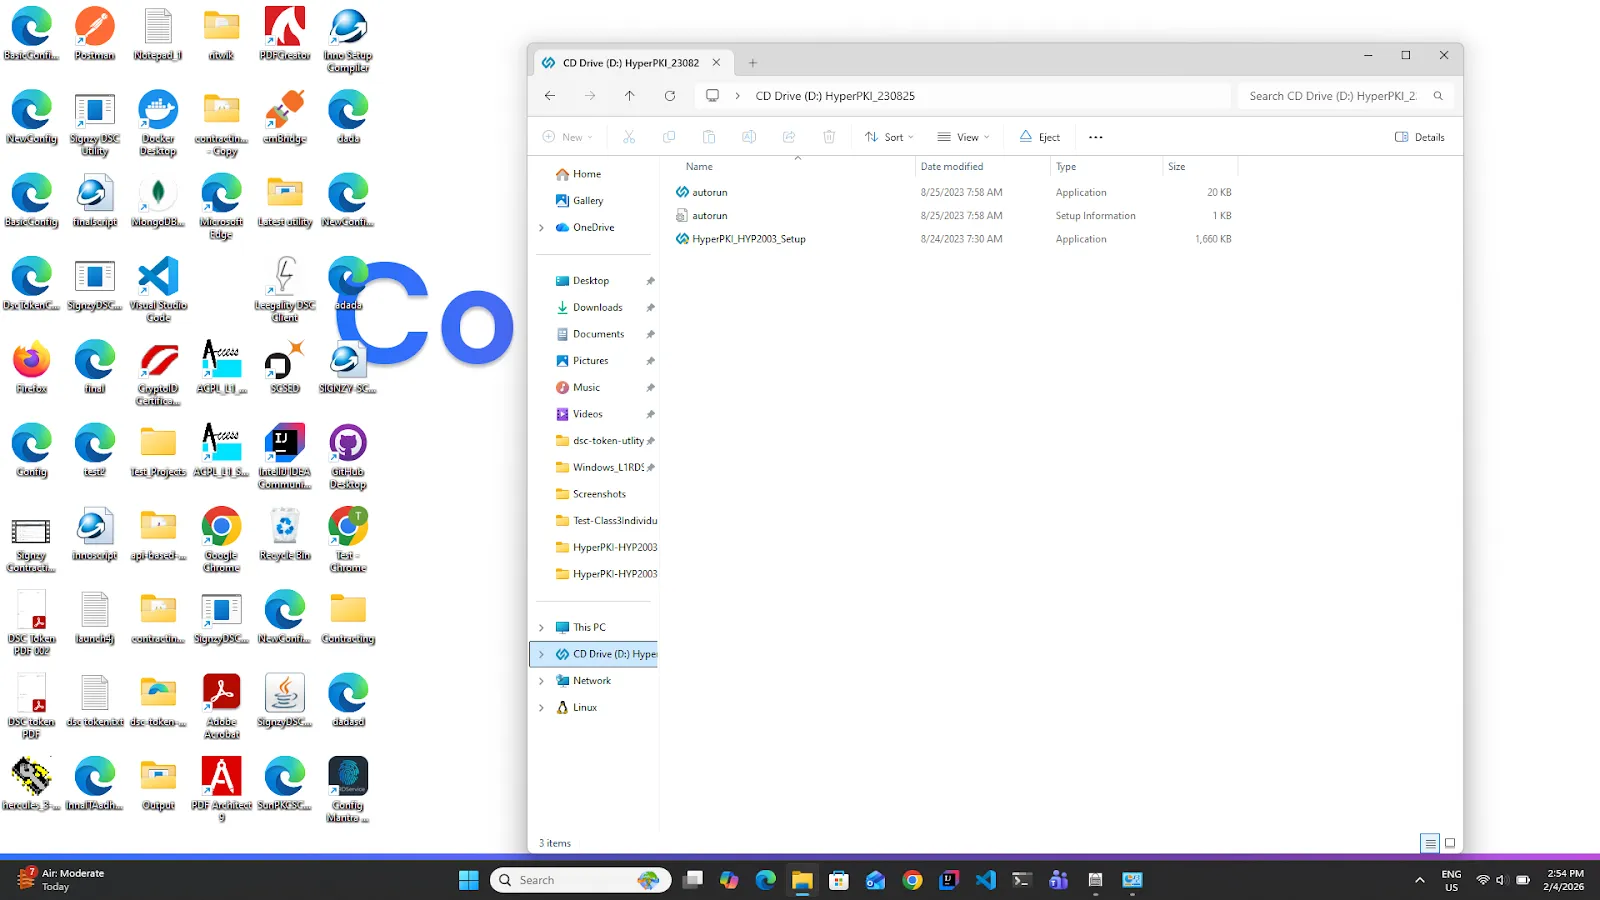1600x900 pixels.
Task: Open the Sort dropdown
Action: [889, 137]
